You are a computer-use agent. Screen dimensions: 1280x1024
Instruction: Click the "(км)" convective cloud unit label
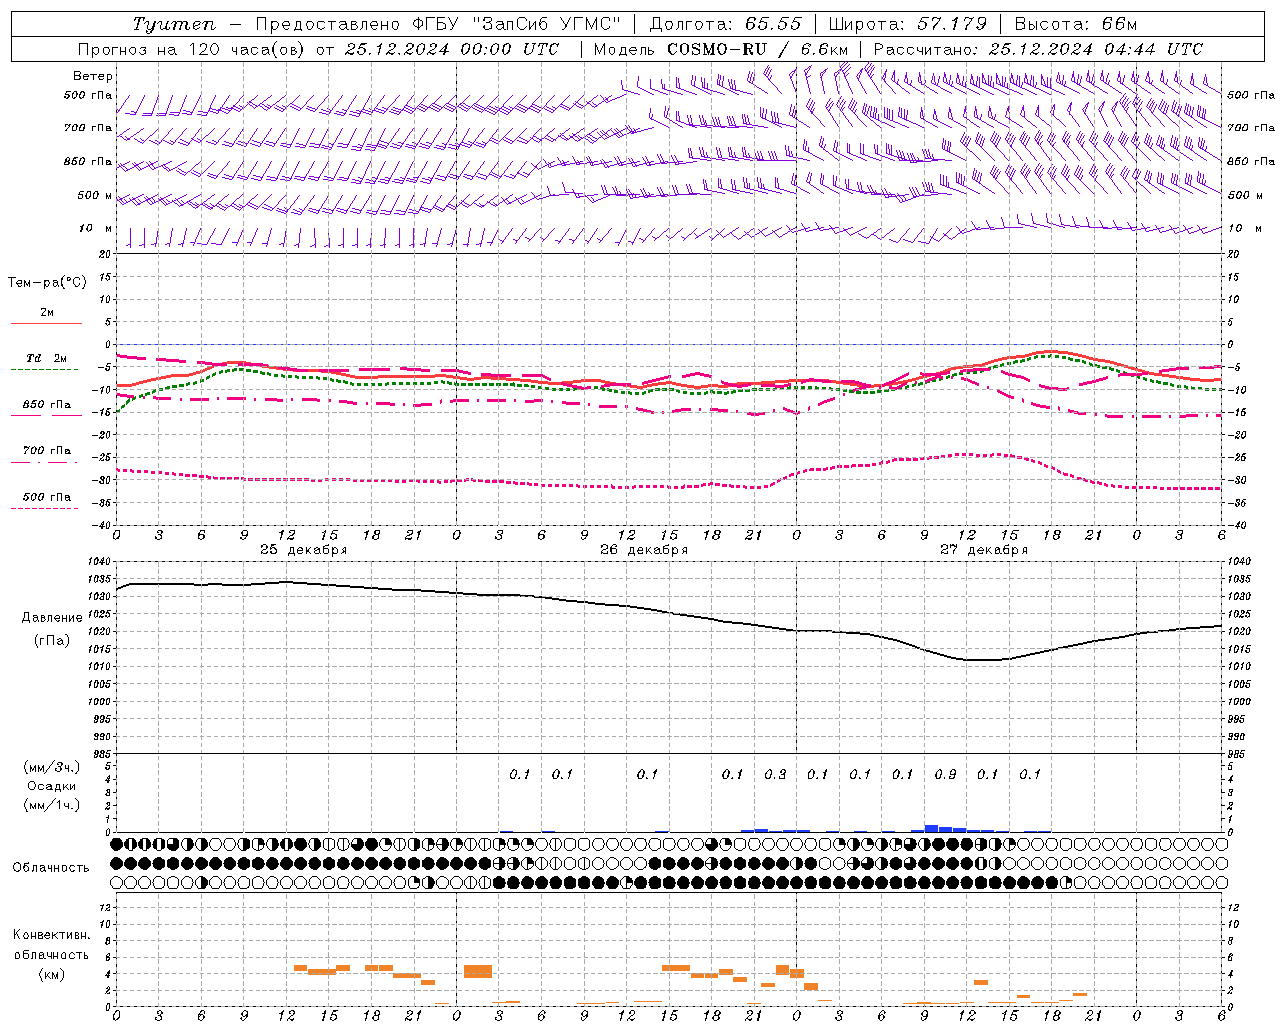51,974
